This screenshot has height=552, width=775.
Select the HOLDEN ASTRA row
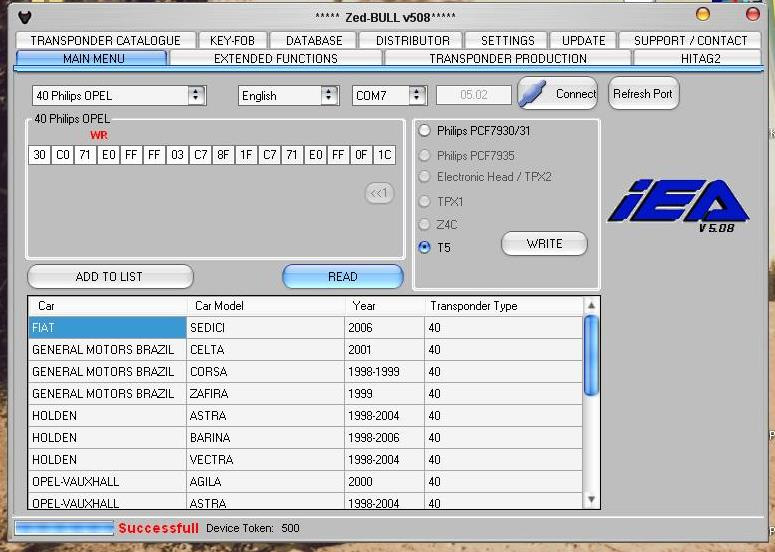[305, 416]
